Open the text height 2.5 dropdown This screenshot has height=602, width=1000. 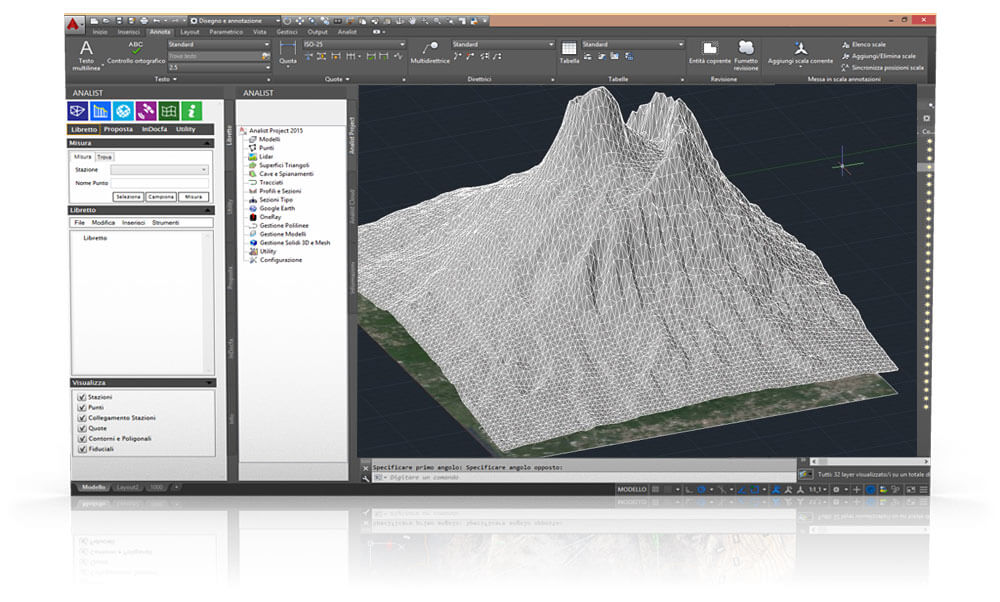(219, 67)
